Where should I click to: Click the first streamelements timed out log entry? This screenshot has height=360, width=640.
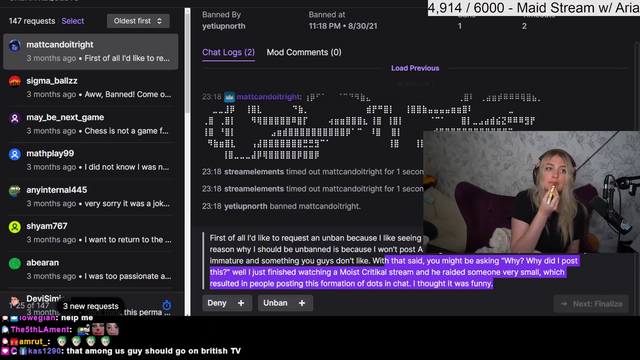pyautogui.click(x=313, y=172)
